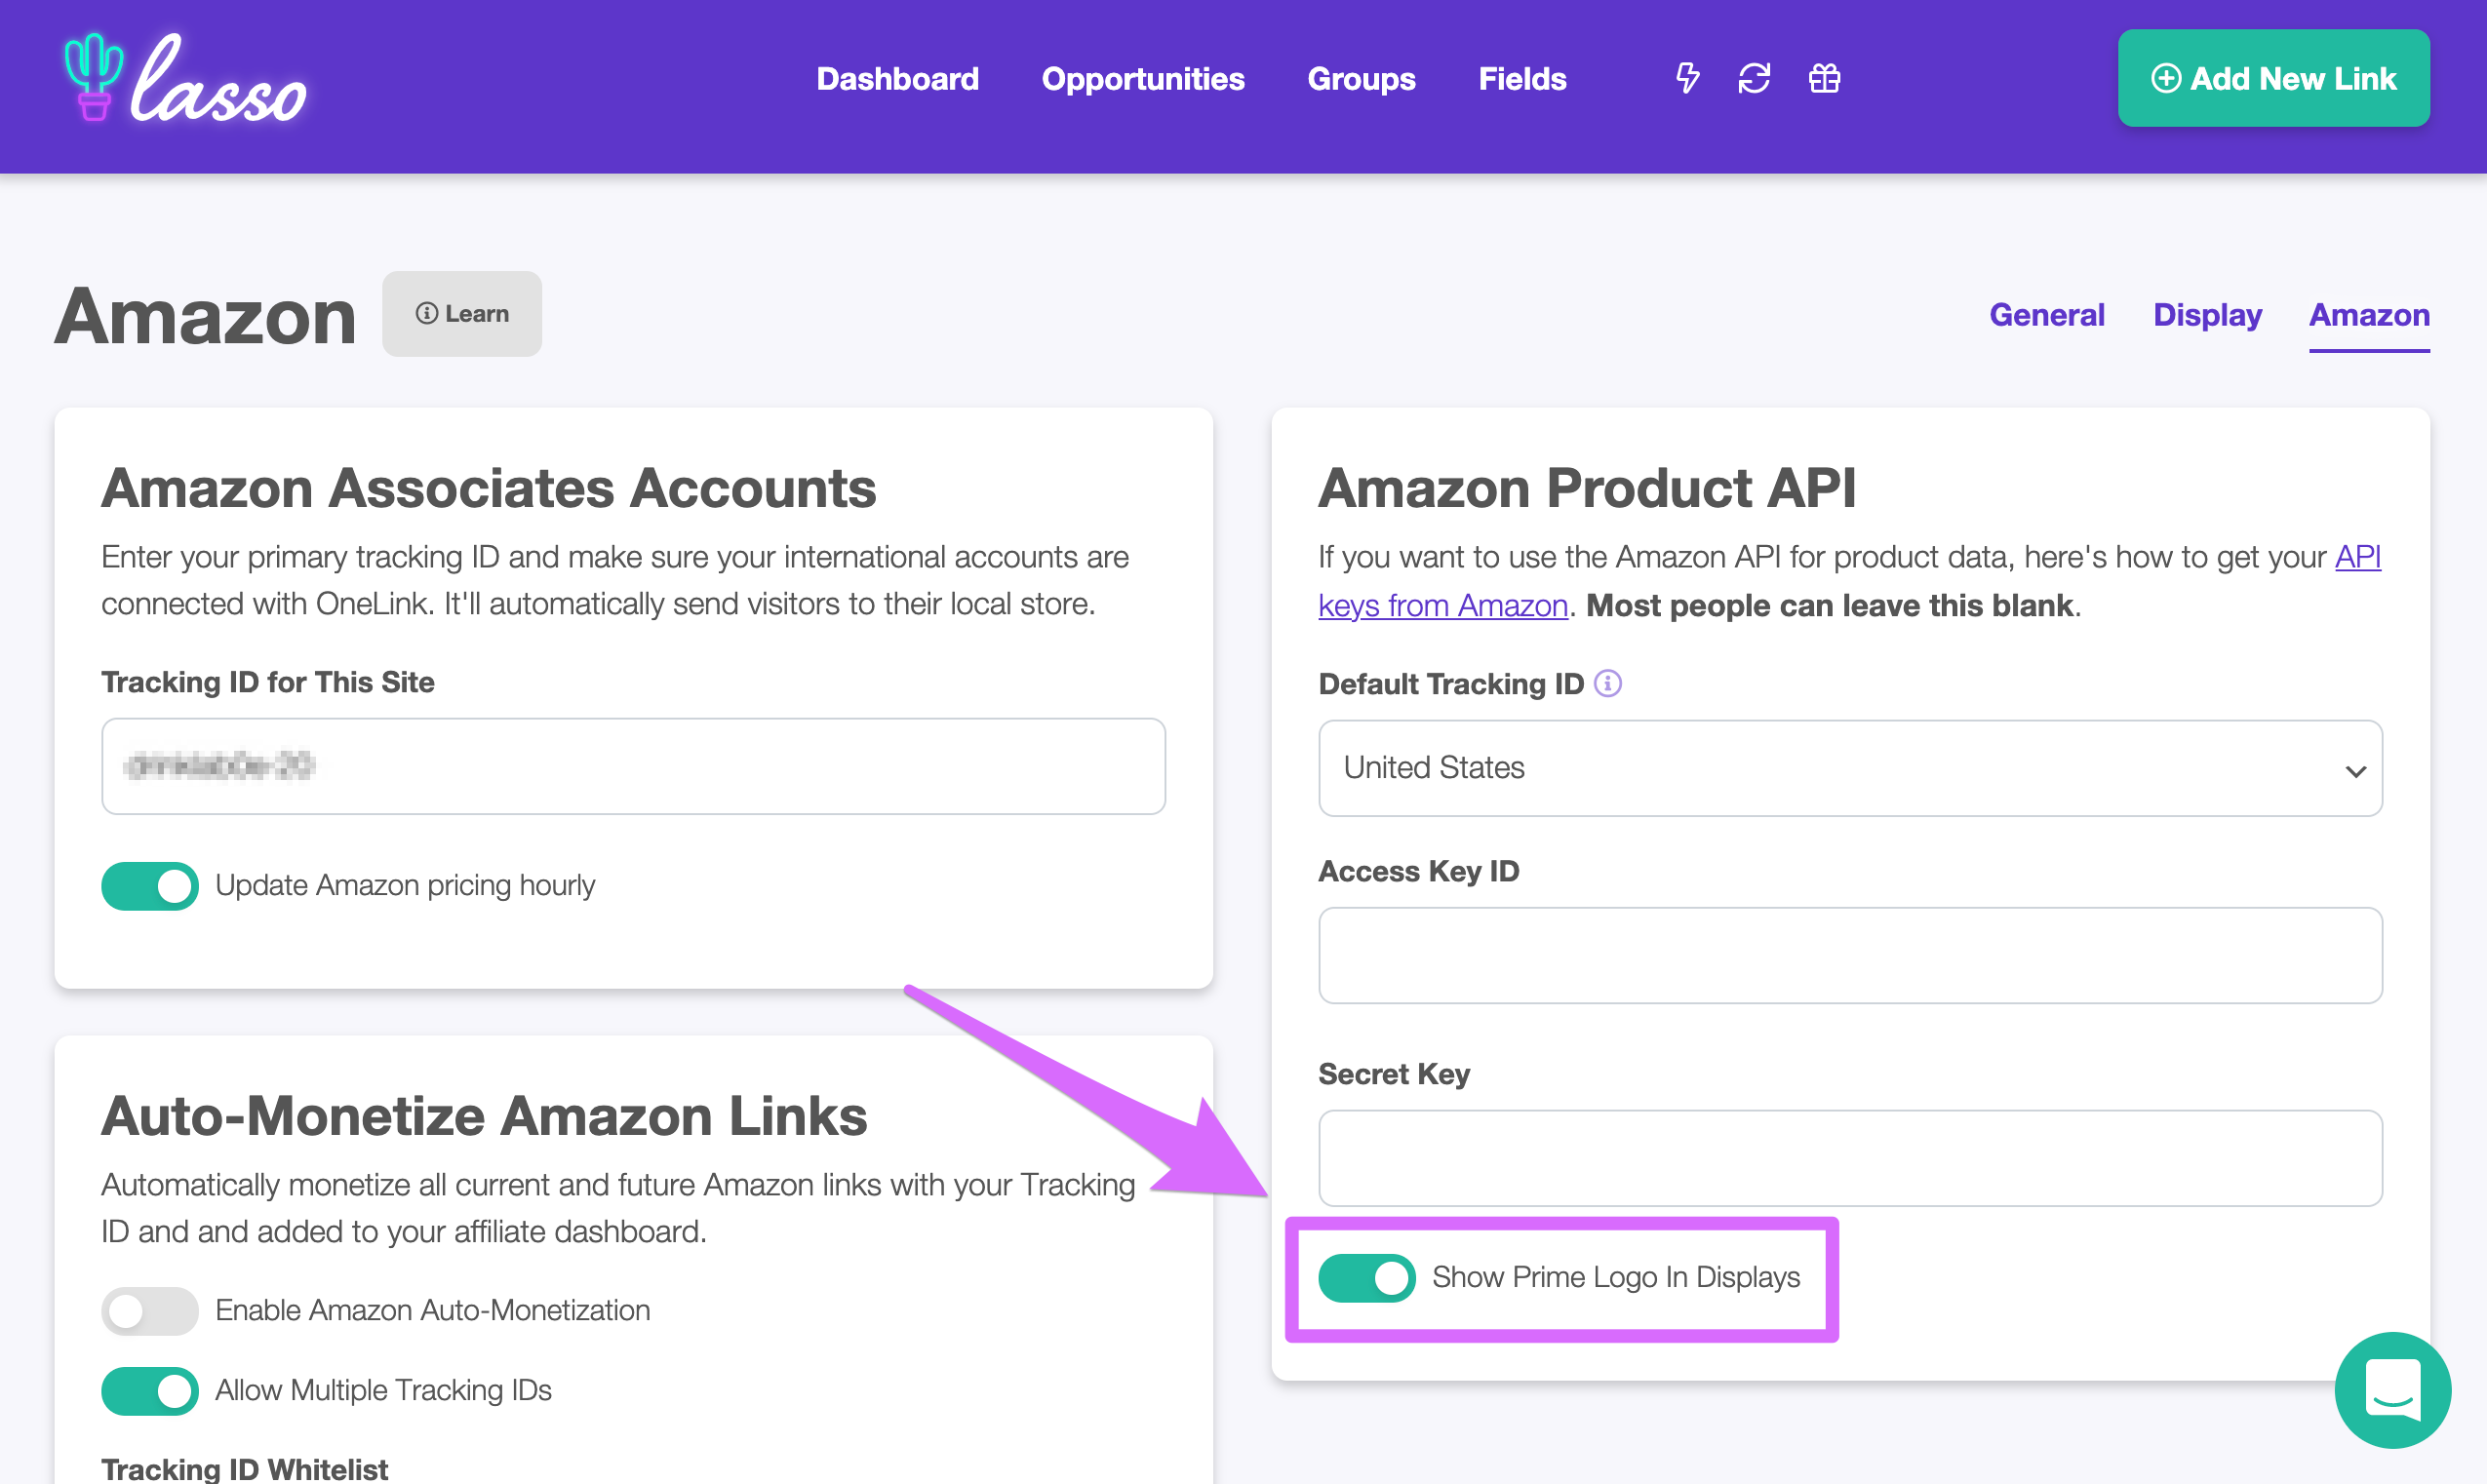Follow the API keys from Amazon link
This screenshot has height=1484, width=2487.
point(1442,605)
